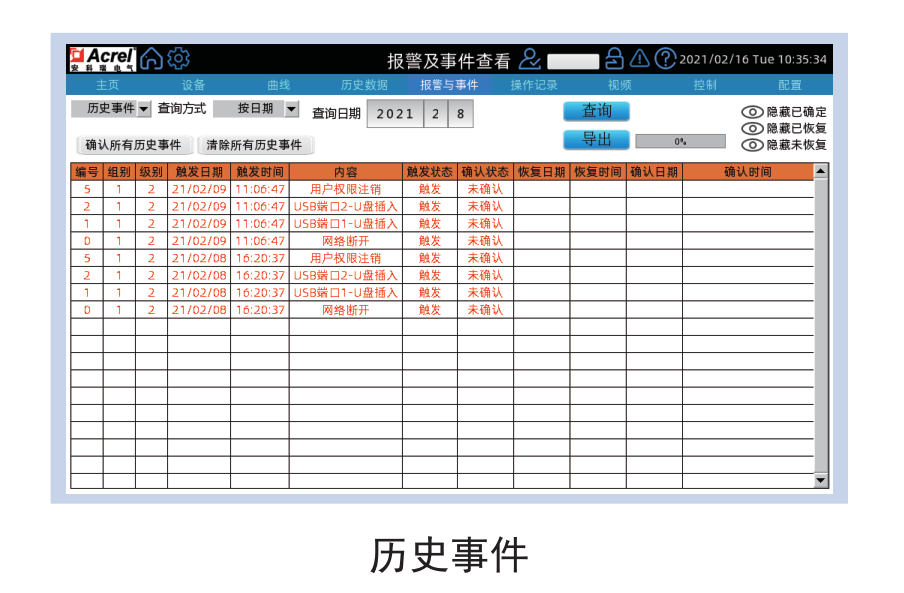Select the year field showing 2021
Screen dimensions: 904x593
click(x=395, y=114)
